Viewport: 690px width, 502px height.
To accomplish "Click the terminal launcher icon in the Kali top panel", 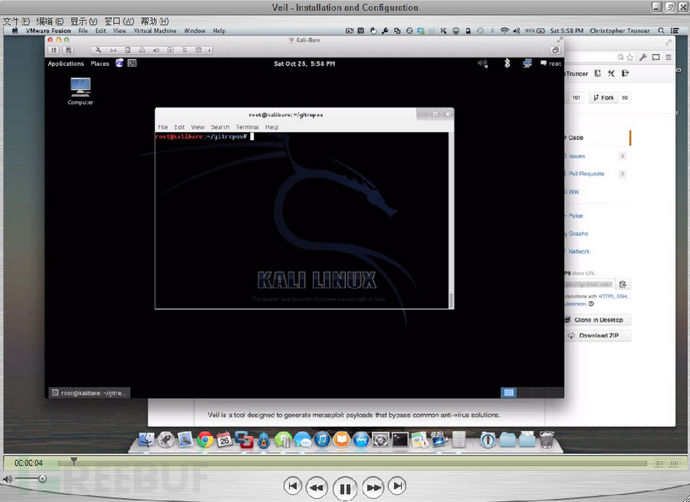I will pyautogui.click(x=132, y=63).
